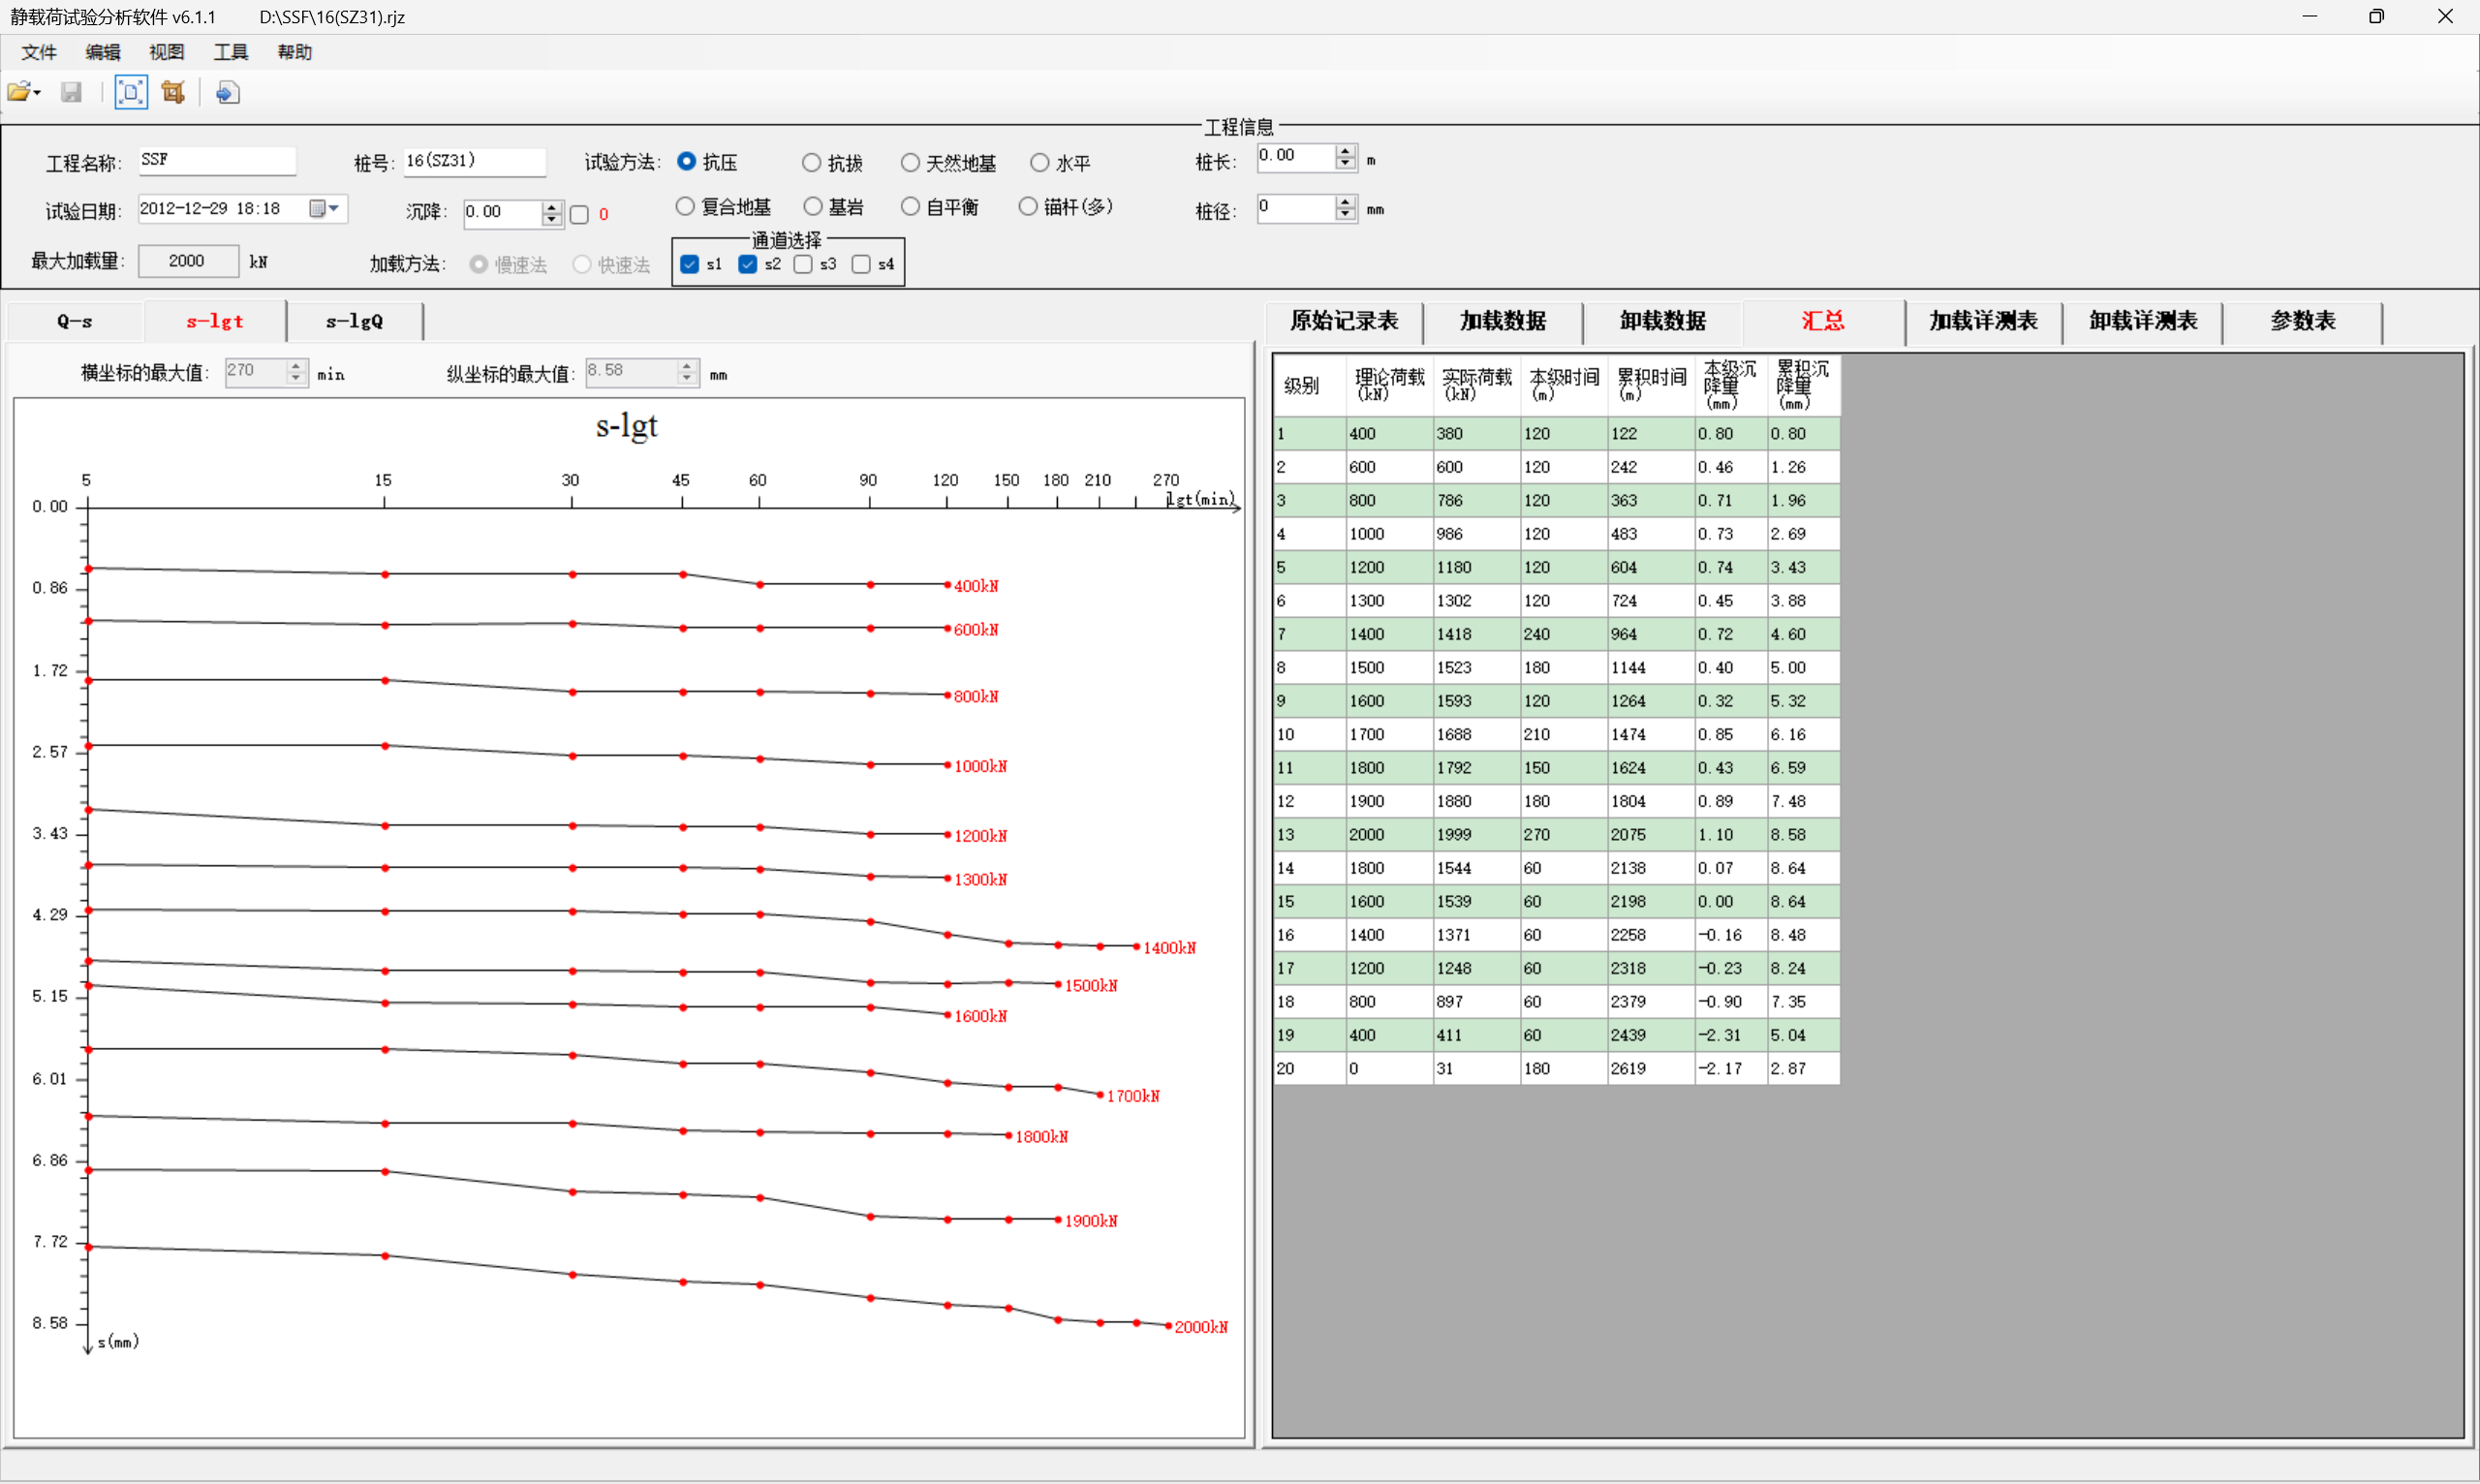Open the 原始记录表 data tab
Screen dimensions: 2480x1484
(x=1343, y=321)
